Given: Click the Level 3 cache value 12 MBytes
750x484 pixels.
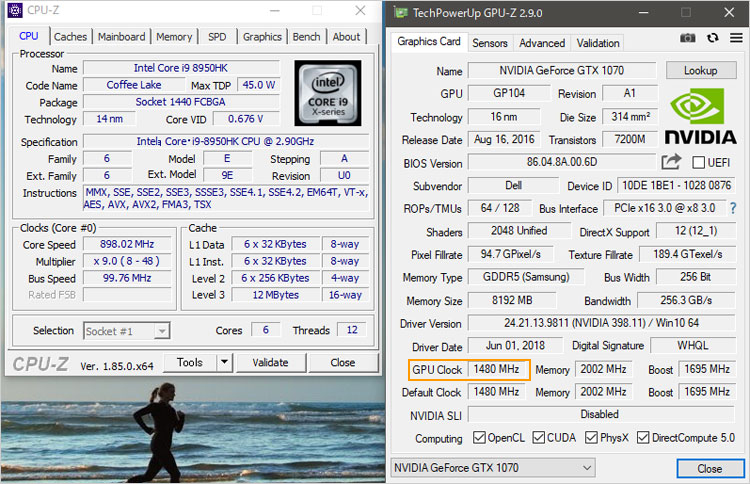Looking at the screenshot, I should [x=276, y=295].
